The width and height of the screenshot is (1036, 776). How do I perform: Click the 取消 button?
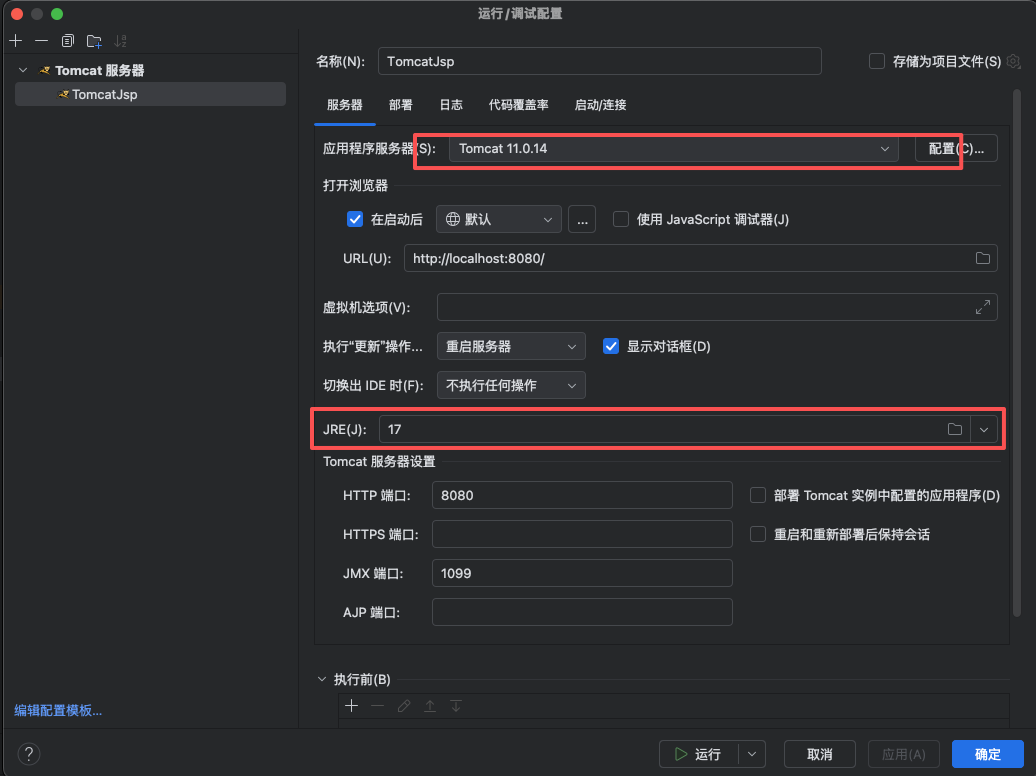pos(820,754)
